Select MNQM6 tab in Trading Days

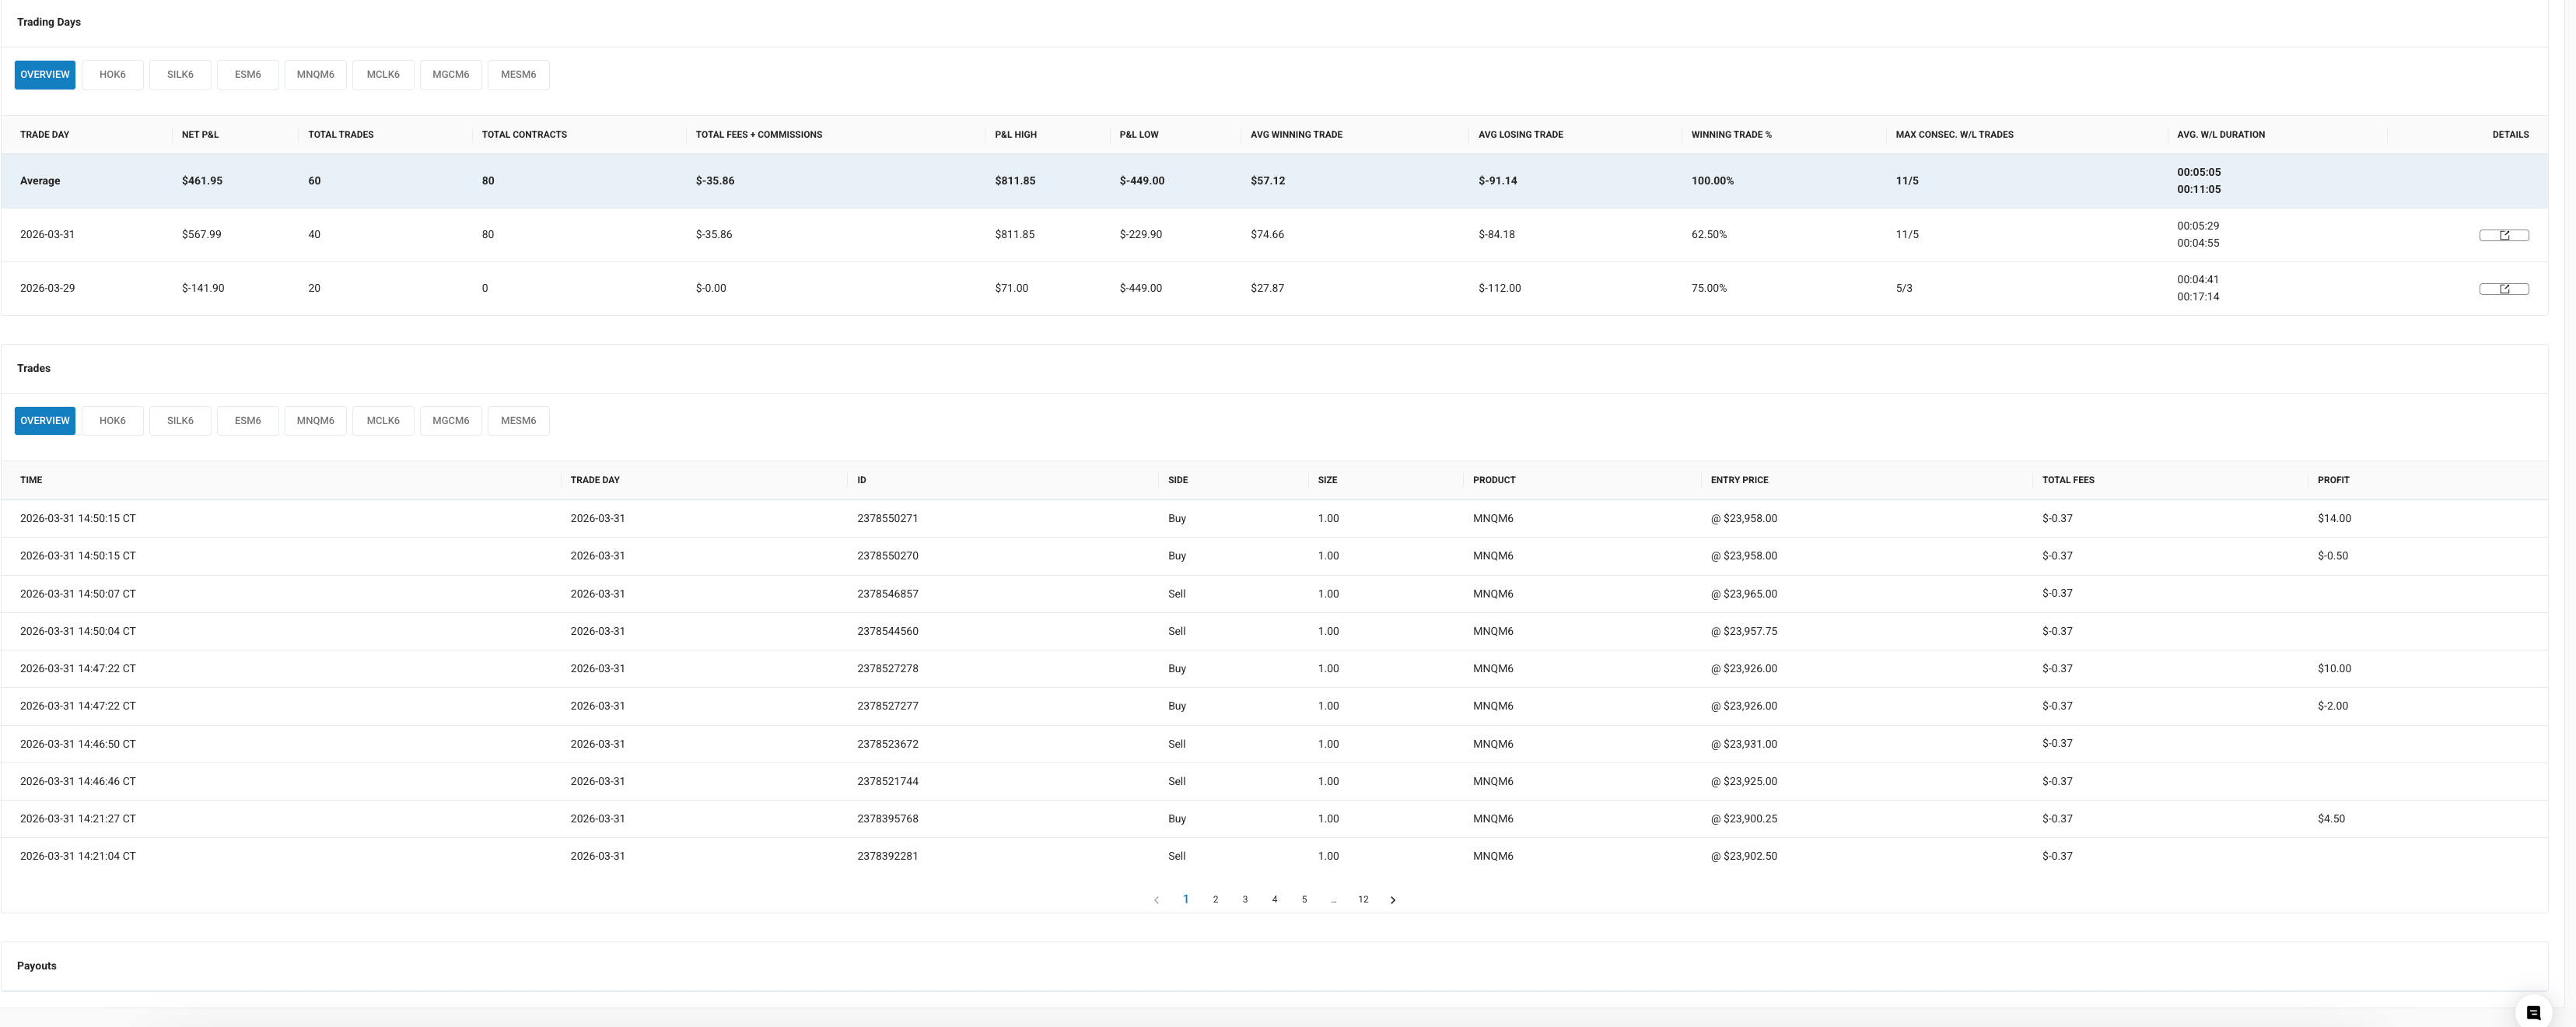coord(315,75)
